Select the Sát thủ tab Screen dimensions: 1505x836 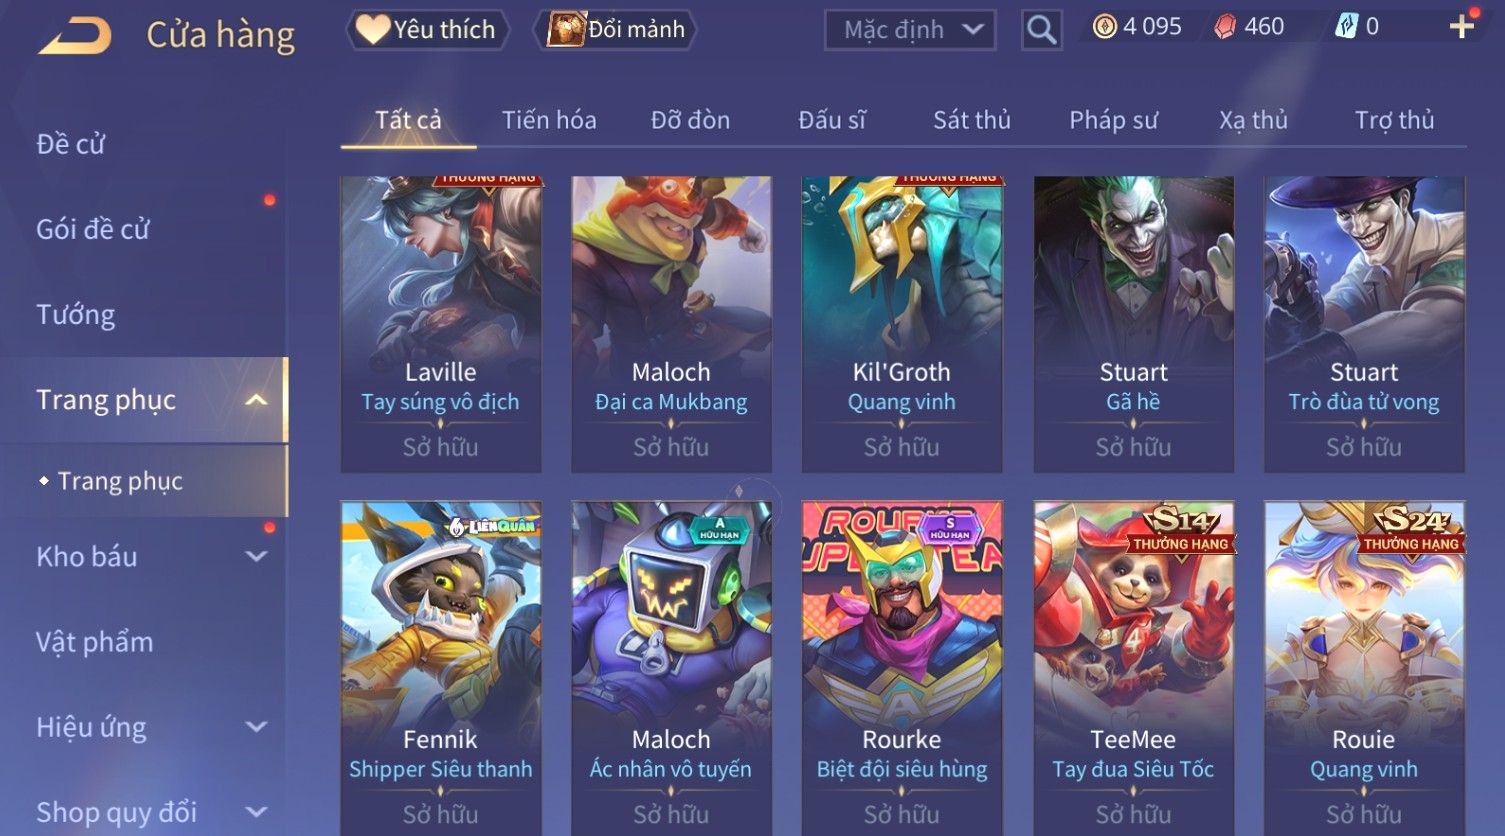972,120
